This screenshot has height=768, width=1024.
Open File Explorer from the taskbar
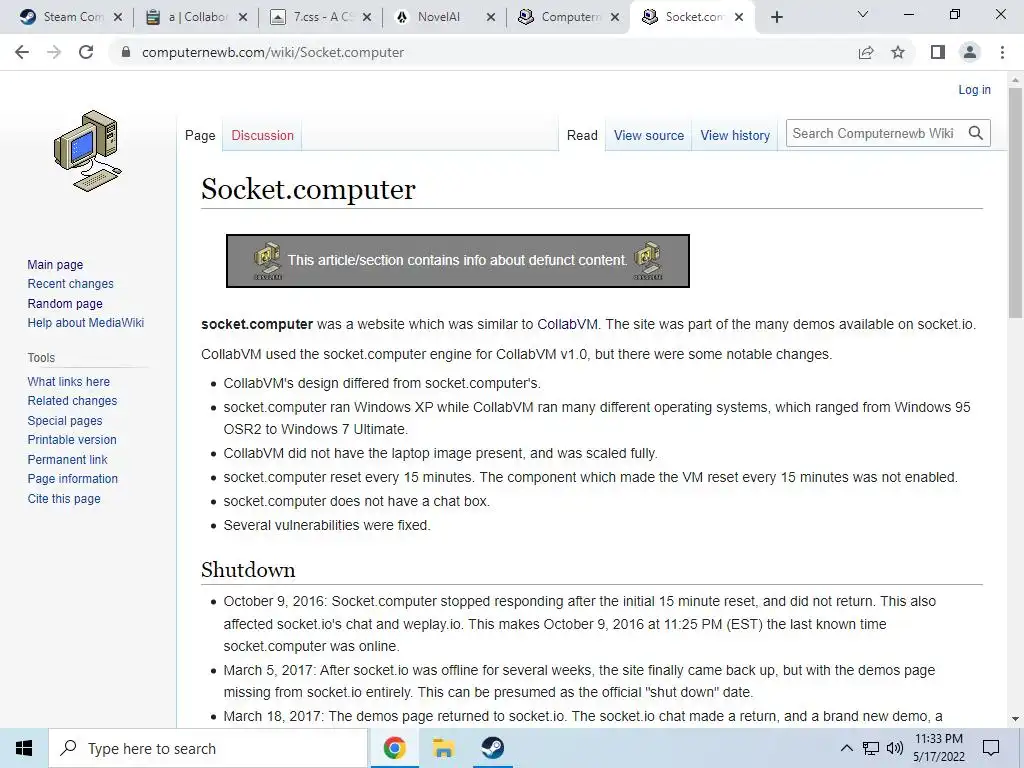443,748
